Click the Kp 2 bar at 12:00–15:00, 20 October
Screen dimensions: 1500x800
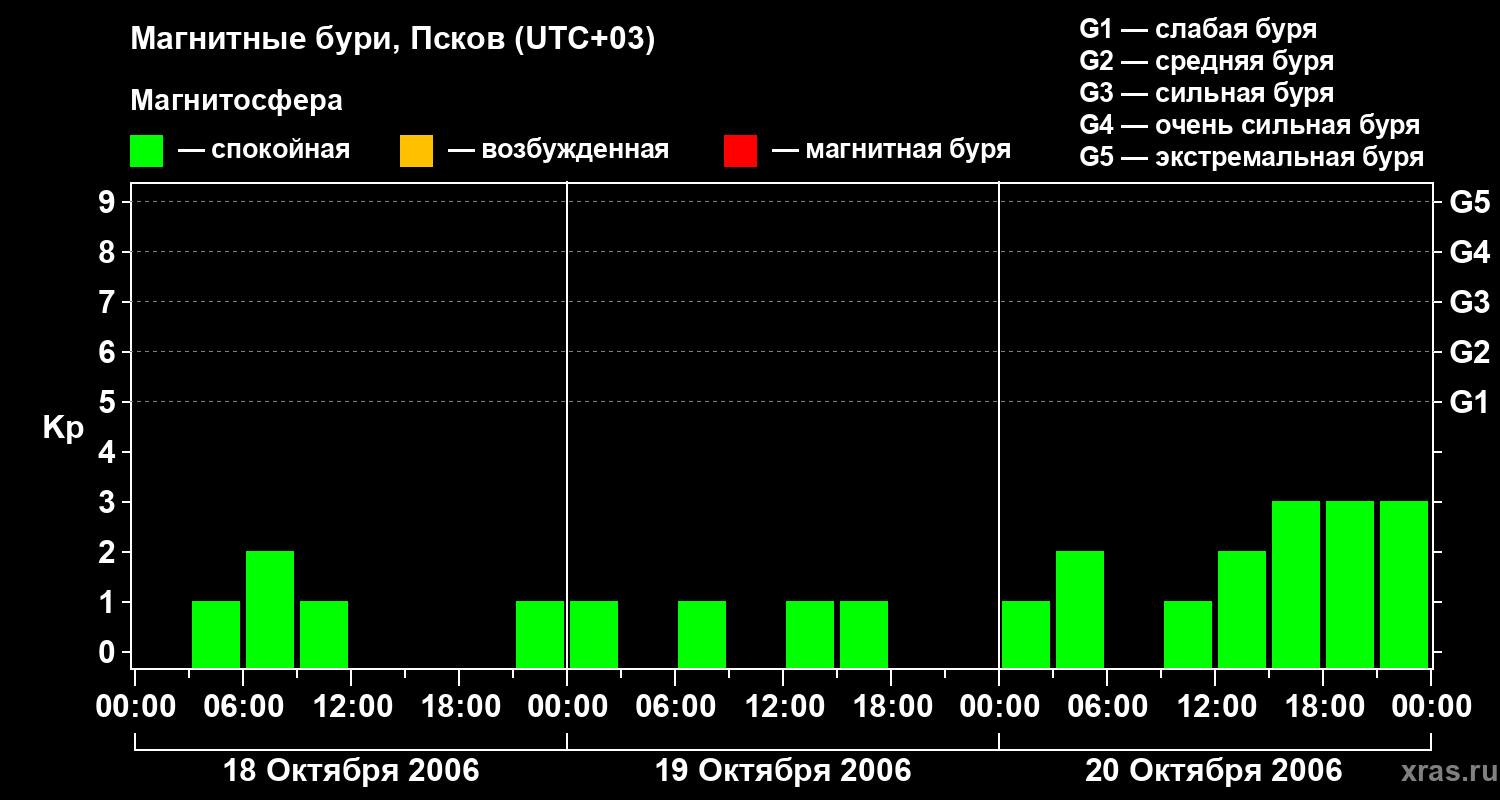click(x=1242, y=609)
